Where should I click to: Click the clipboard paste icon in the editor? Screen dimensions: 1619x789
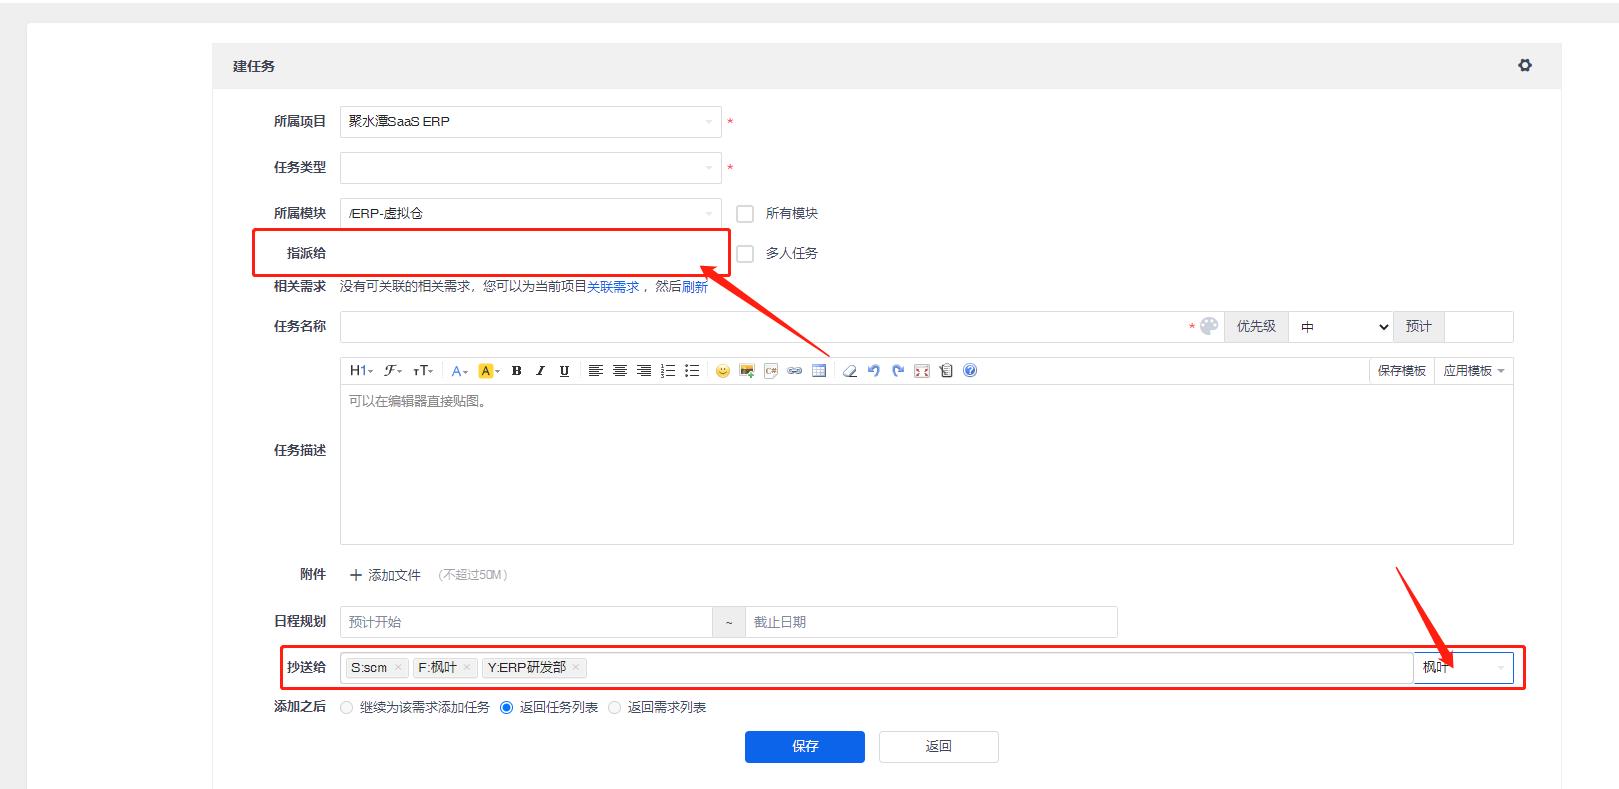tap(946, 371)
